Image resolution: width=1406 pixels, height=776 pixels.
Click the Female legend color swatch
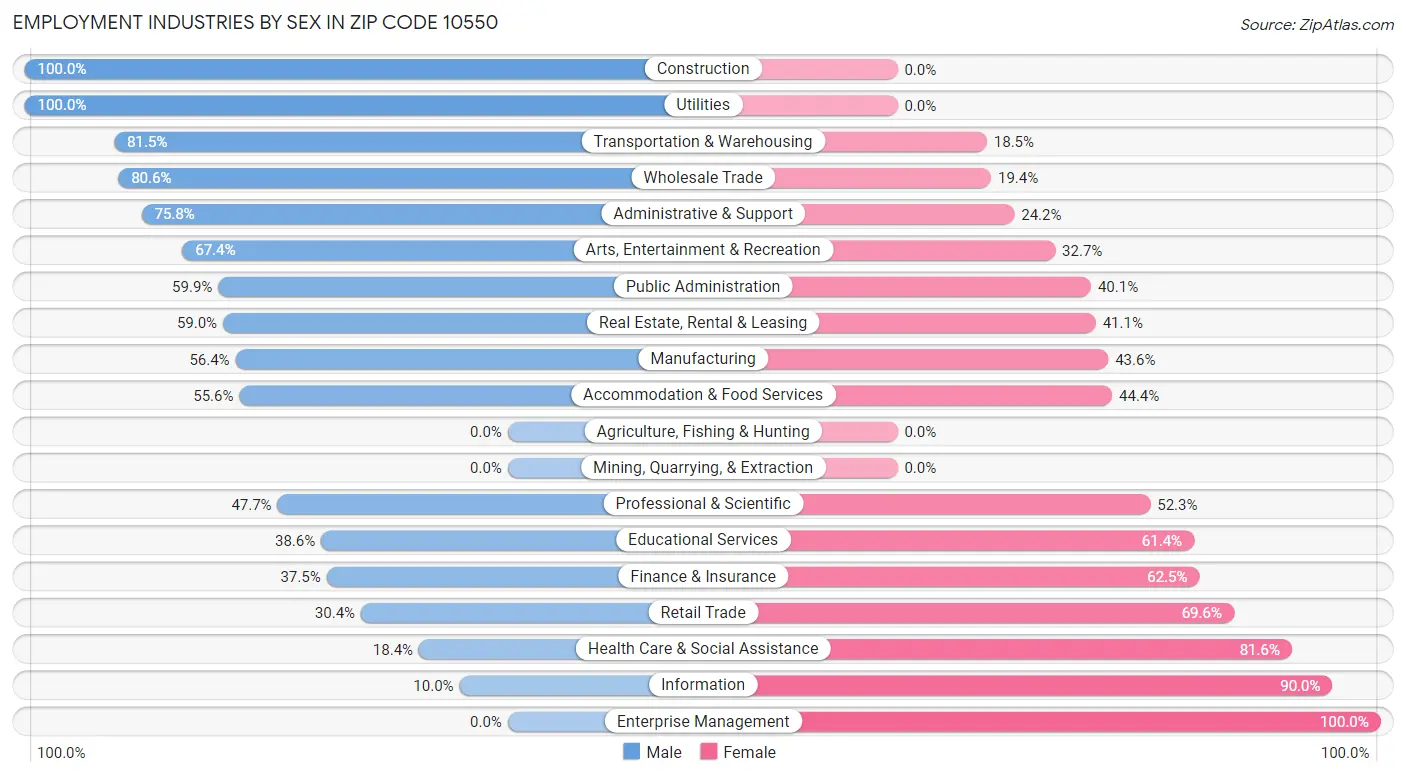click(709, 752)
